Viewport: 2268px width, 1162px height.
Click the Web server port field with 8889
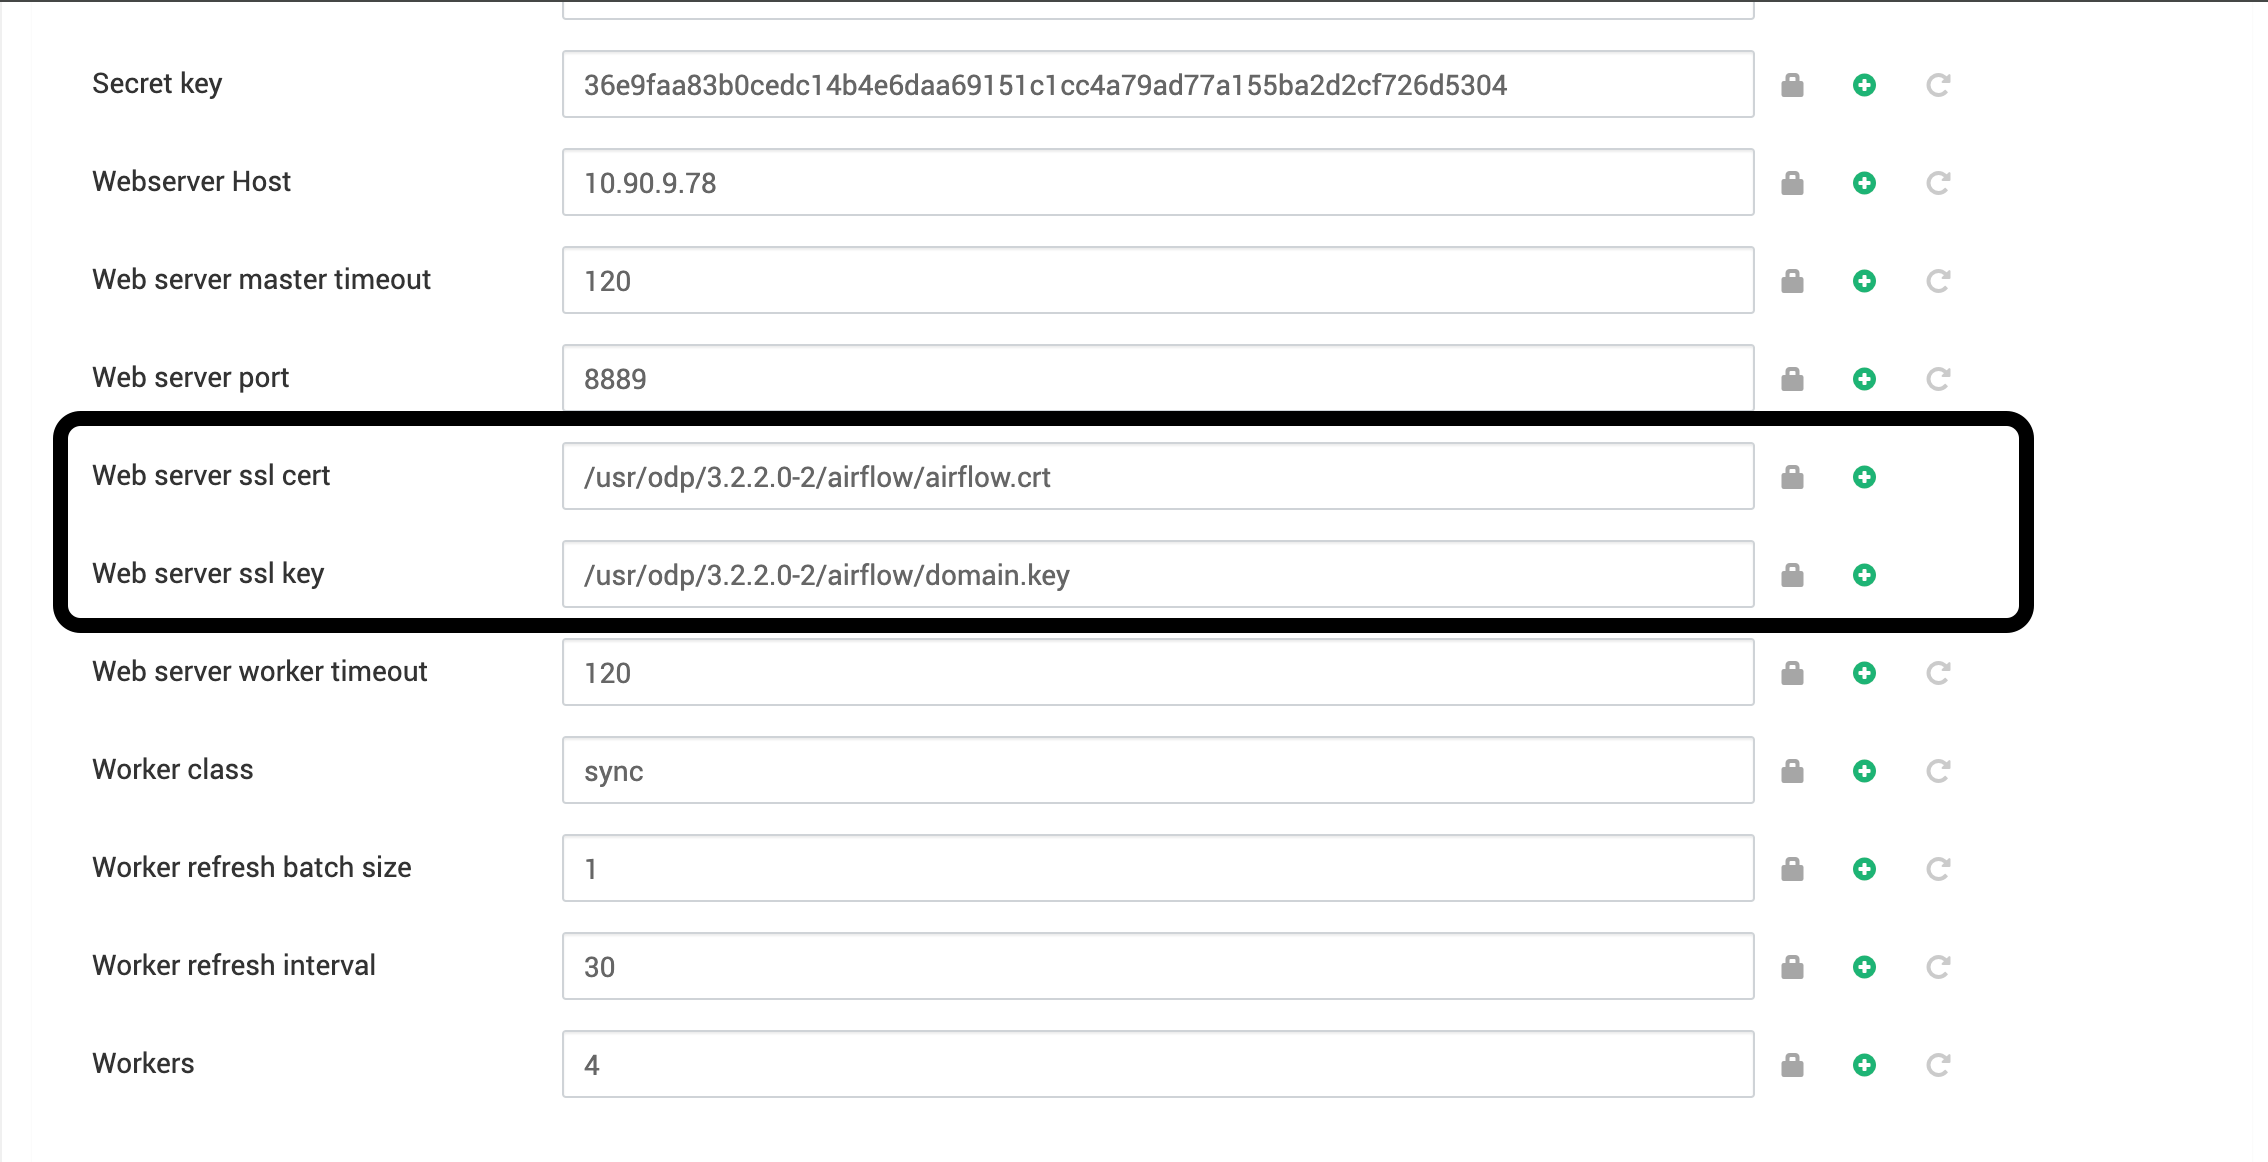1158,378
